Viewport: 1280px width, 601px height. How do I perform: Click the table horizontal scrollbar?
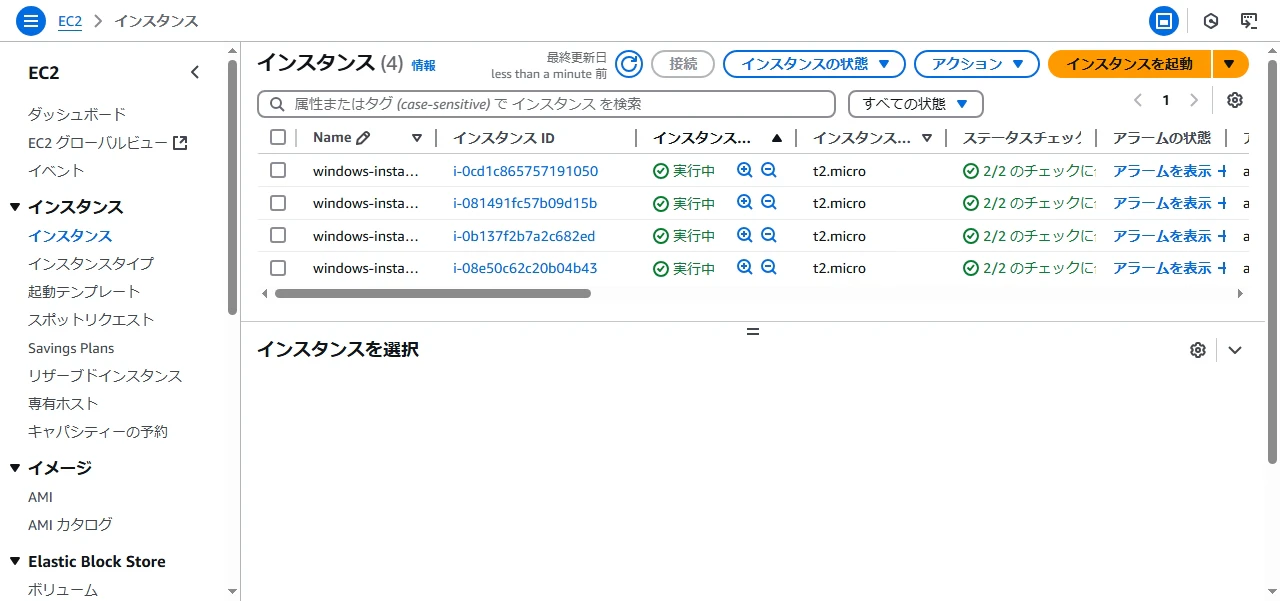point(433,294)
